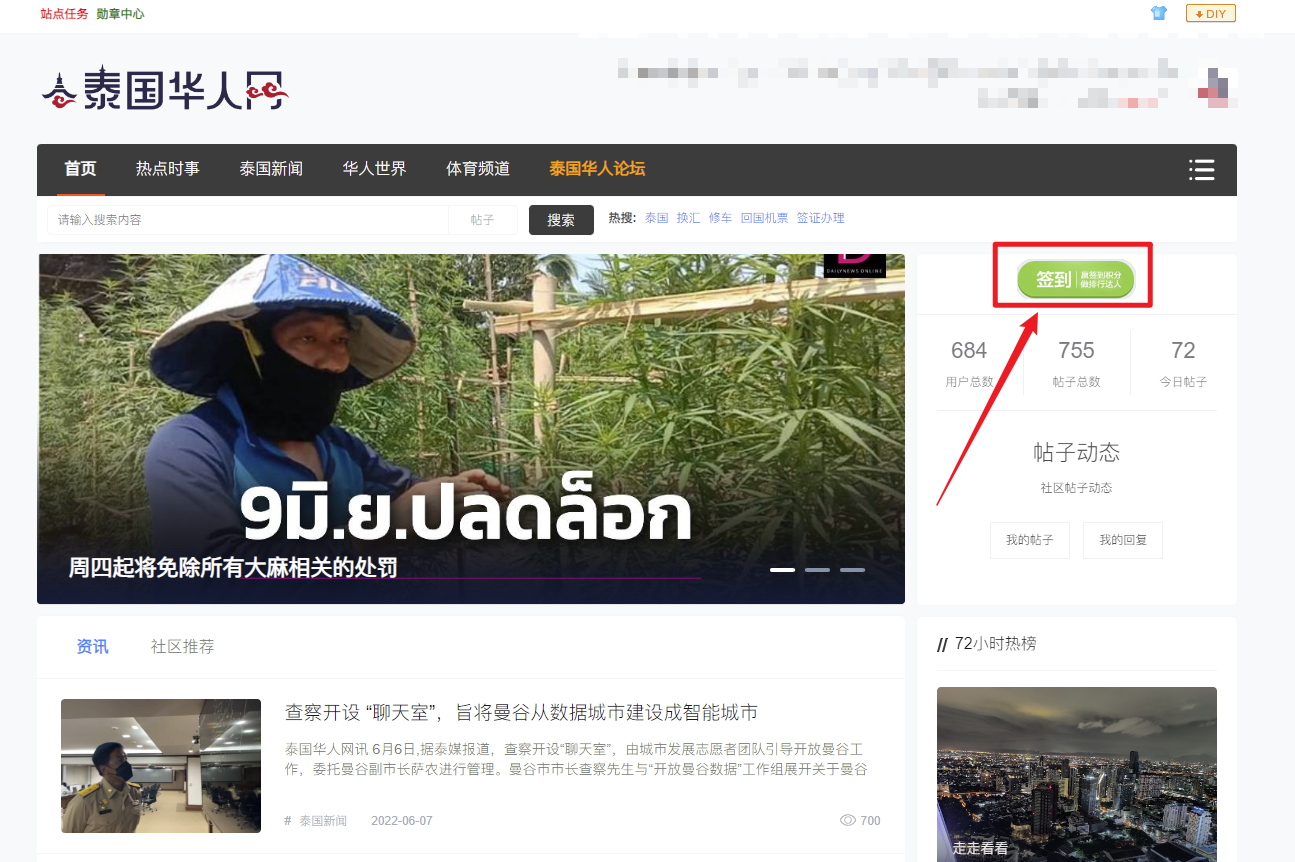This screenshot has width=1295, height=862.
Task: Open the hamburger list icon on the navigation bar
Action: [1201, 170]
